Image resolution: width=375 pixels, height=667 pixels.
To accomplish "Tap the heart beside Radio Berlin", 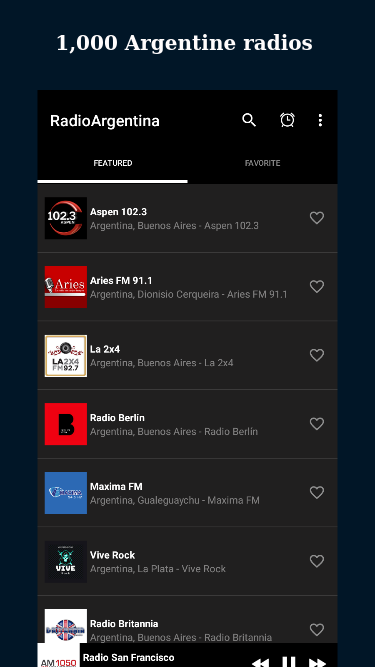I will 317,424.
